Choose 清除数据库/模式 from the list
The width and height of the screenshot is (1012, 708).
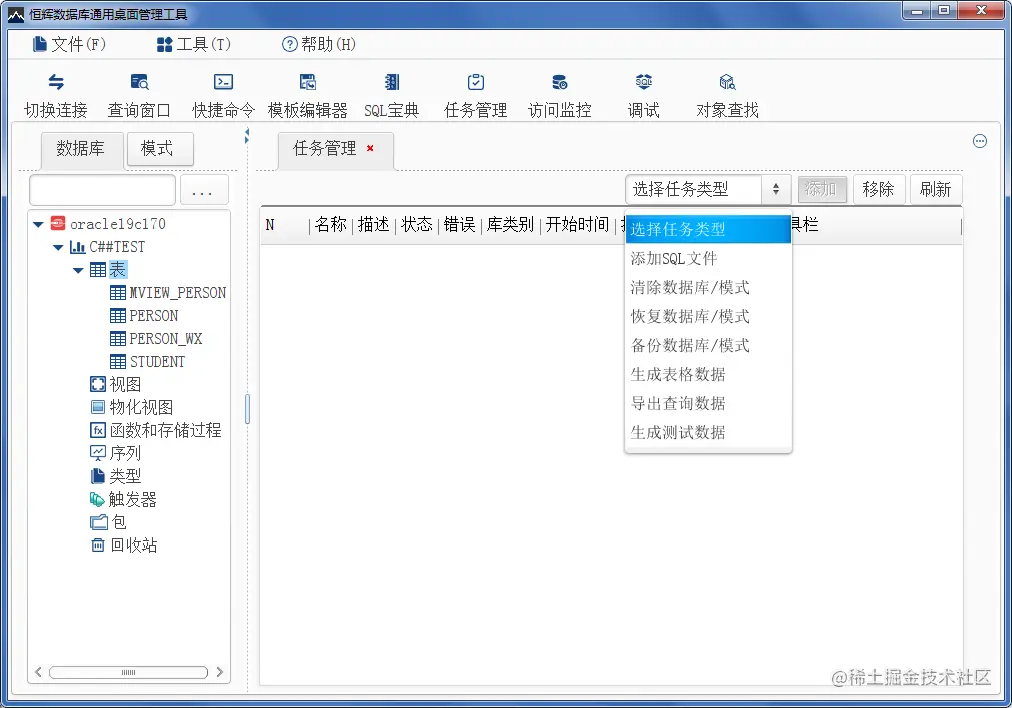[708, 287]
